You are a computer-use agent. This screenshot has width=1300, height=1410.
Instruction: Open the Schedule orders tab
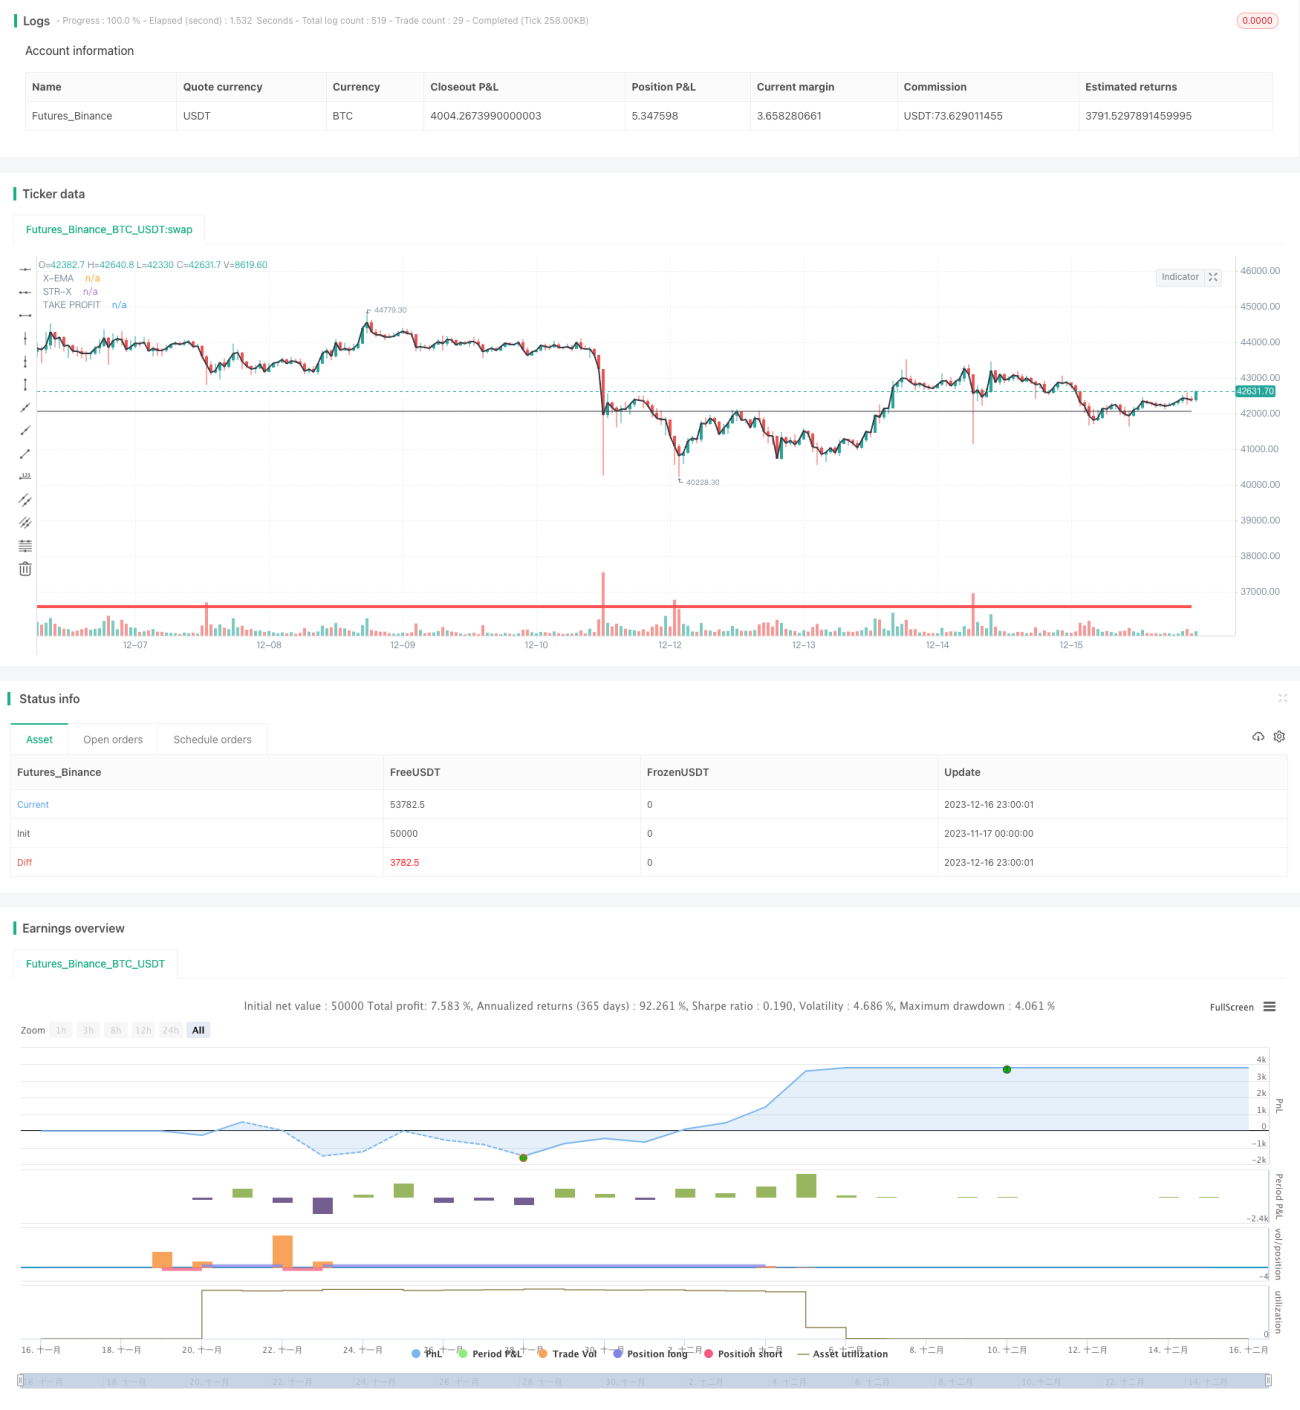(x=212, y=740)
